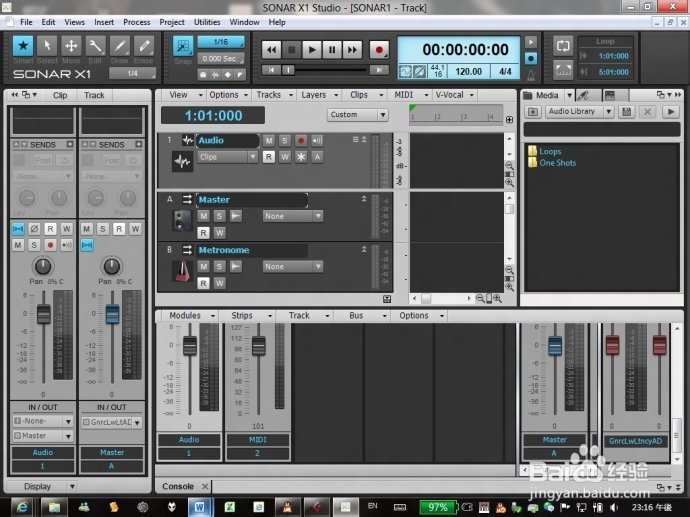This screenshot has width=690, height=517.
Task: Click the 4/4 time signature display
Action: (505, 72)
